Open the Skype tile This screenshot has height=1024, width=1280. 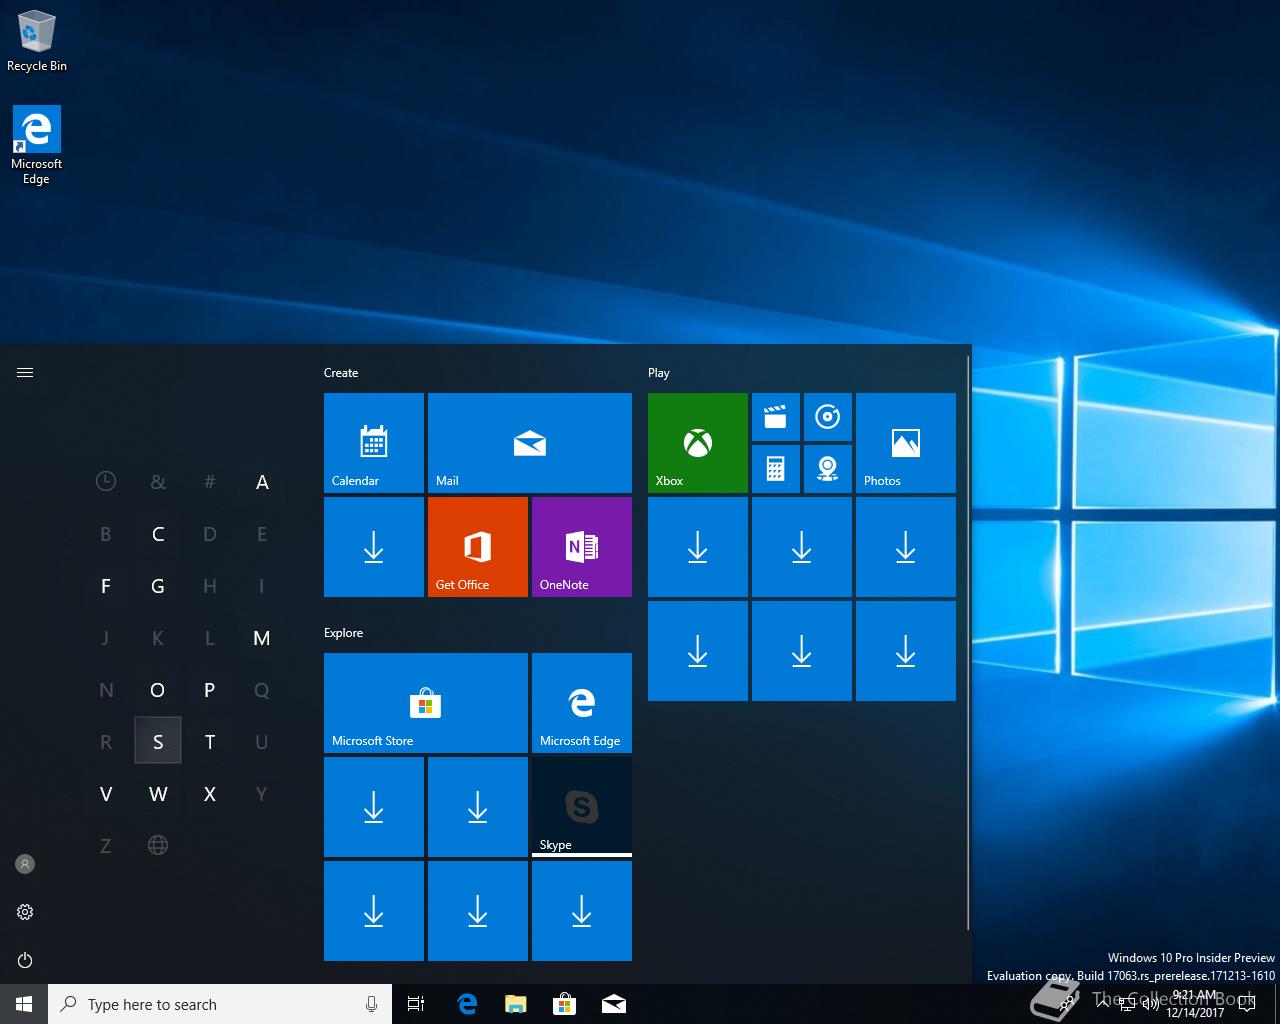(x=582, y=807)
